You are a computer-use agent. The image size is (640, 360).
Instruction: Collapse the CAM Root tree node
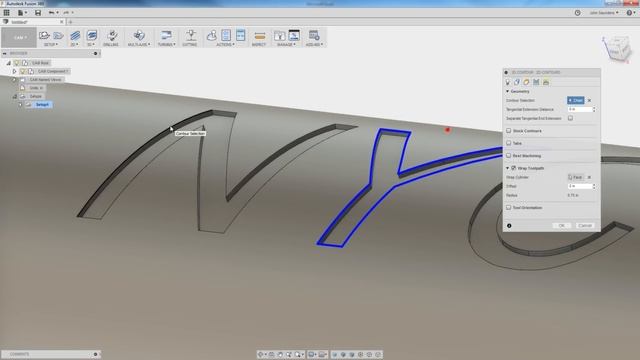[x=9, y=63]
